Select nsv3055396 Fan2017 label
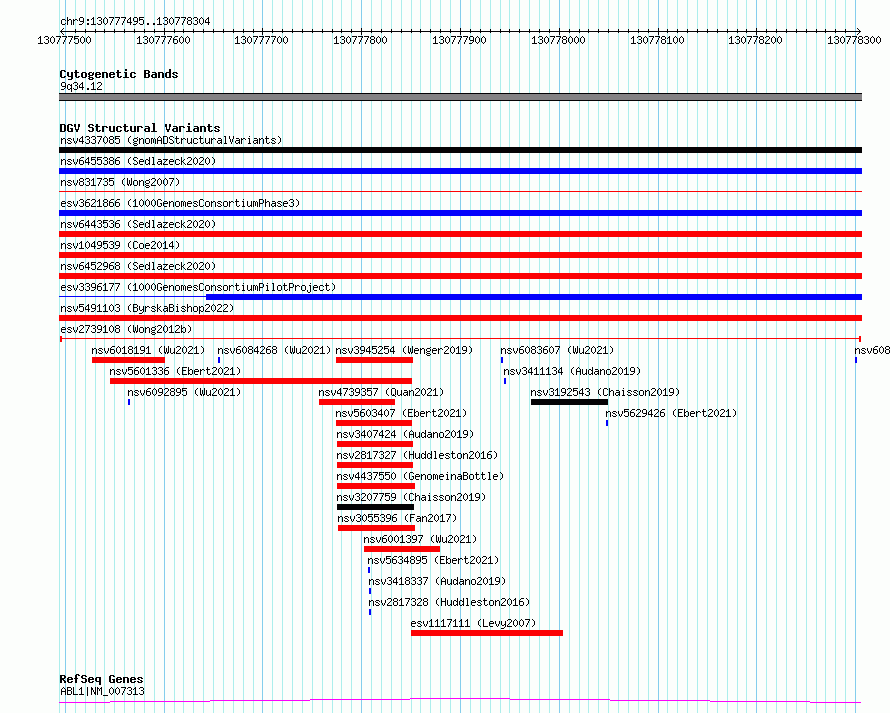Image resolution: width=890 pixels, height=713 pixels. coord(397,518)
